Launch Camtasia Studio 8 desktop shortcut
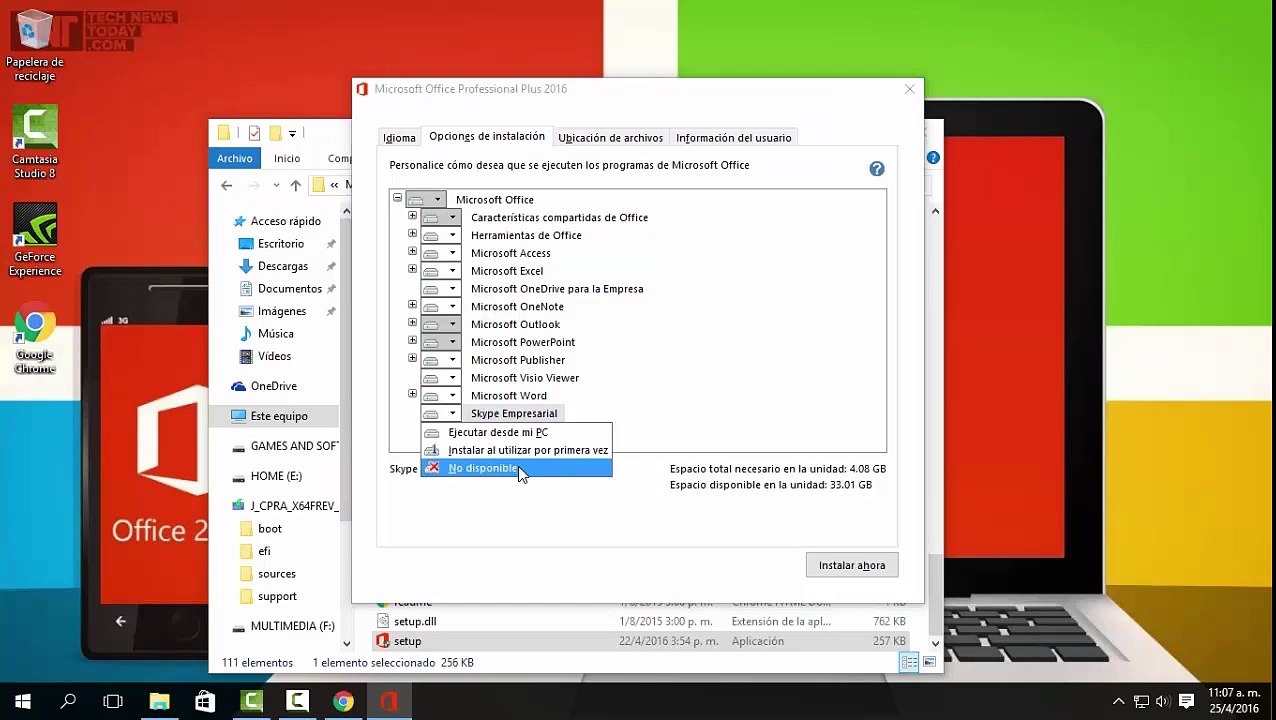1276x720 pixels. pyautogui.click(x=34, y=143)
